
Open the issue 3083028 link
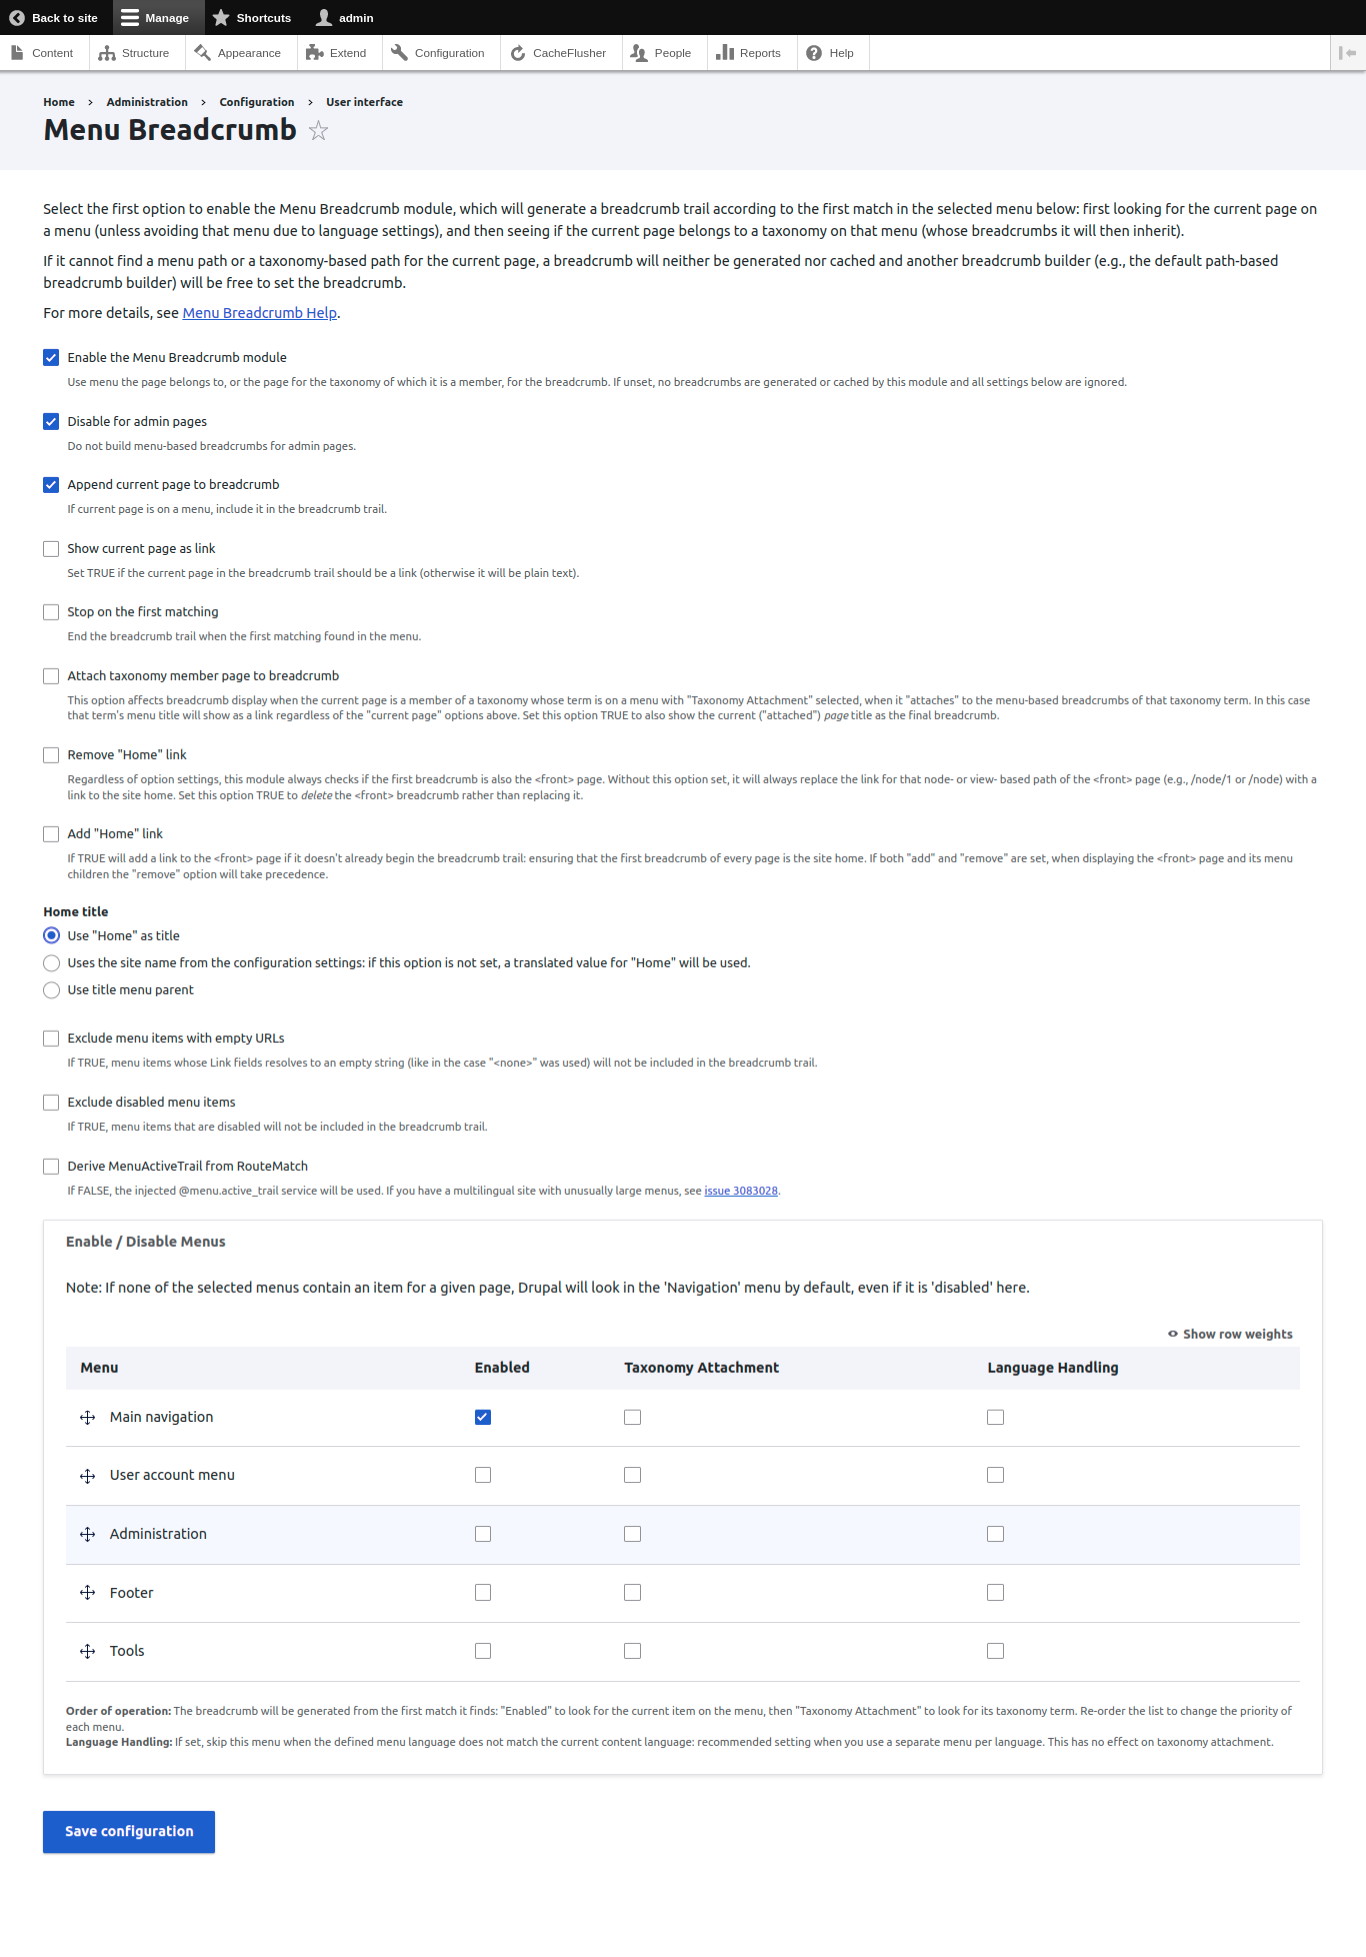coord(741,1190)
